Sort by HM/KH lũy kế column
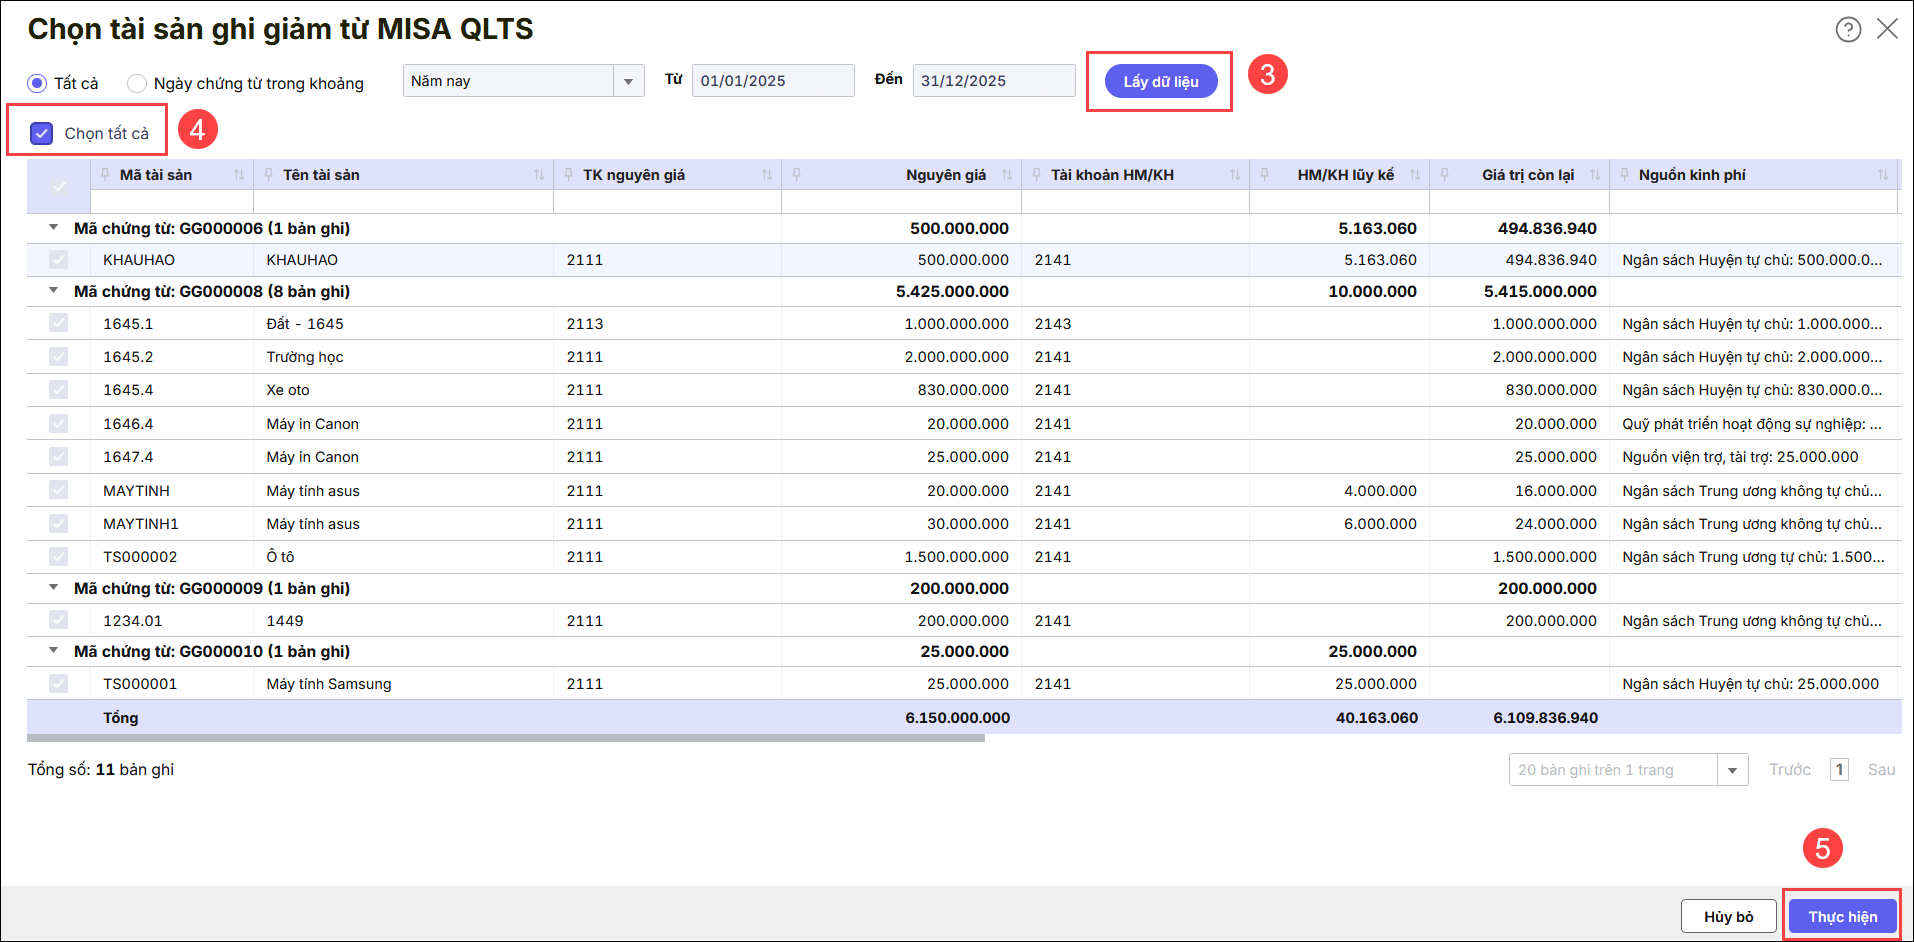This screenshot has height=942, width=1914. tap(1415, 175)
